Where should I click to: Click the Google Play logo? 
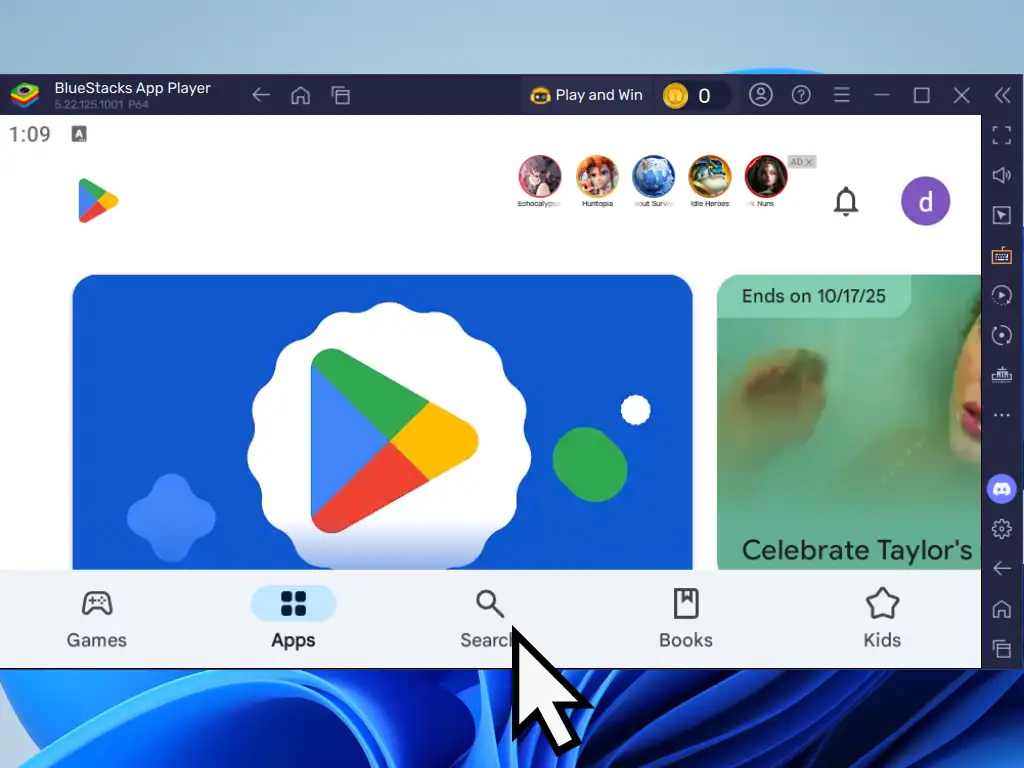(x=98, y=201)
